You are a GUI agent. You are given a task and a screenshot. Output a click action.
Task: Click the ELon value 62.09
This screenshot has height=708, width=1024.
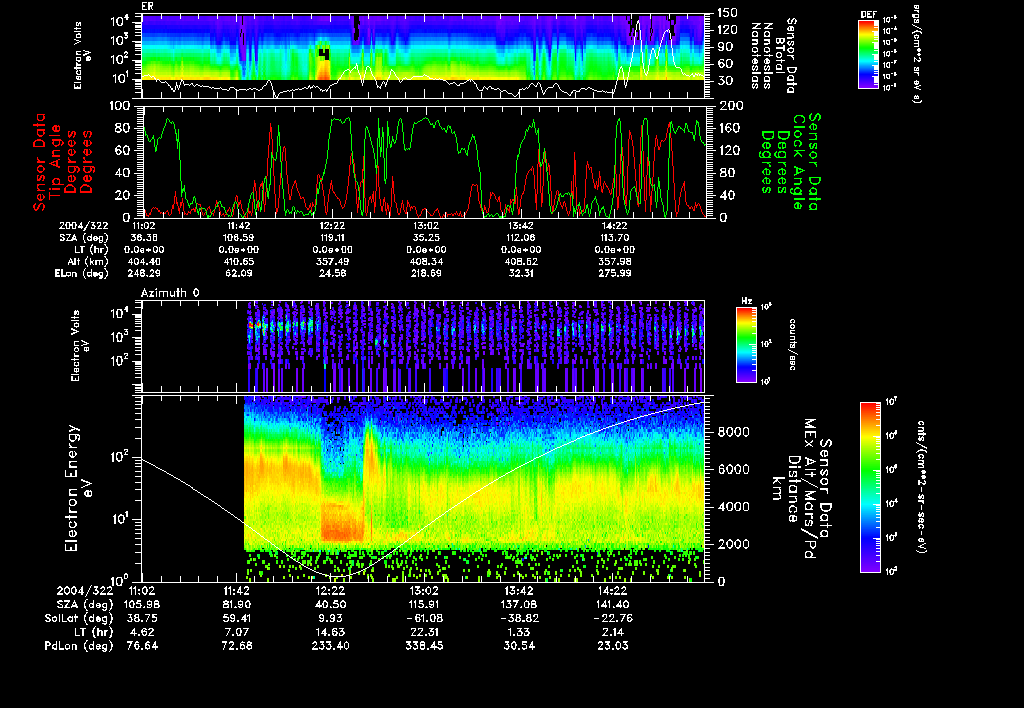point(238,273)
